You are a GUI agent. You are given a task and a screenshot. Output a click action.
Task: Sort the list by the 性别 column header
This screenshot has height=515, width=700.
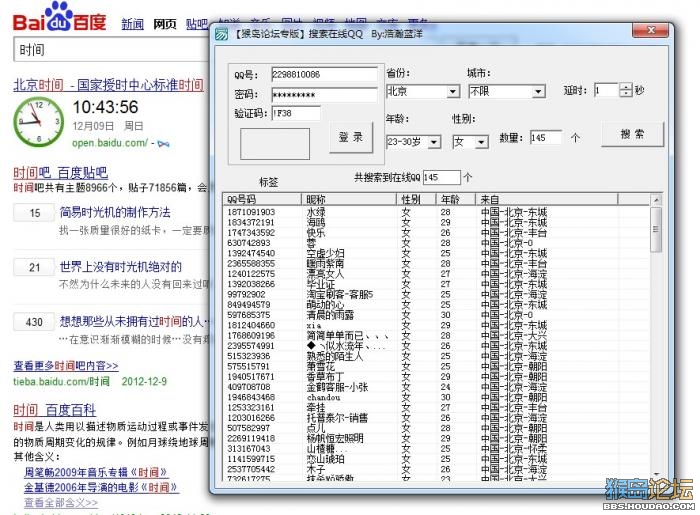416,199
